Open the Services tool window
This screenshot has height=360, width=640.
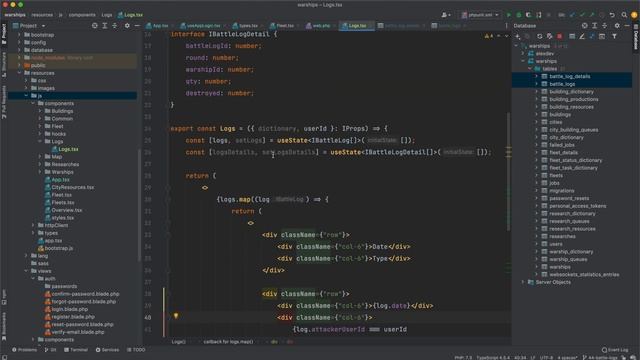[x=107, y=350]
